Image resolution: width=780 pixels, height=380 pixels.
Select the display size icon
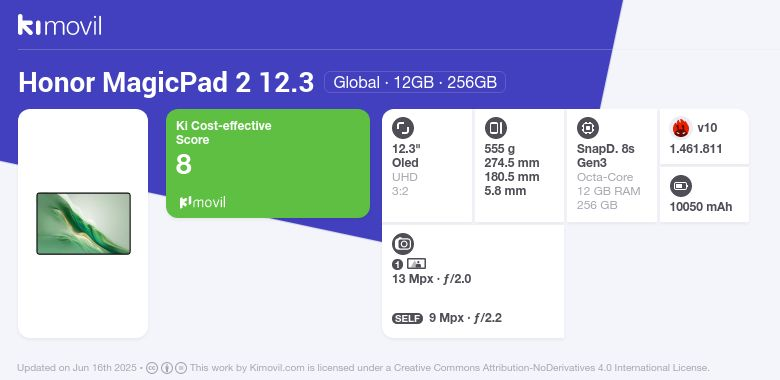point(403,128)
